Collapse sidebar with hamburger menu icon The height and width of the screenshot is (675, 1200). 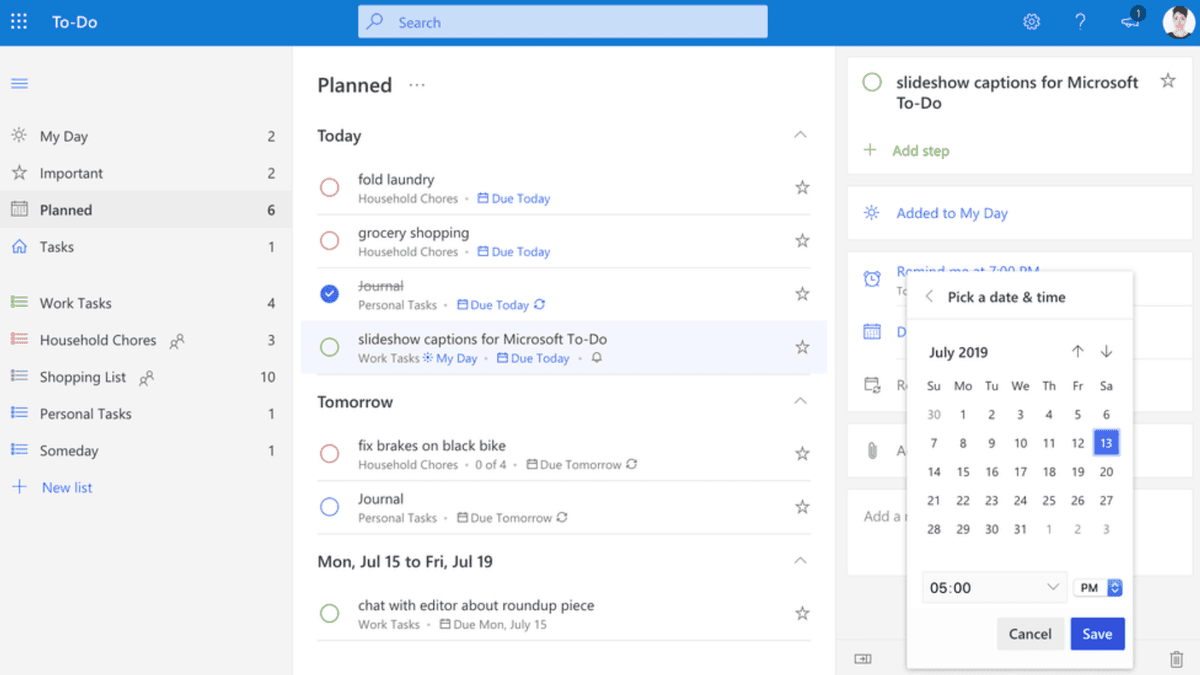19,83
